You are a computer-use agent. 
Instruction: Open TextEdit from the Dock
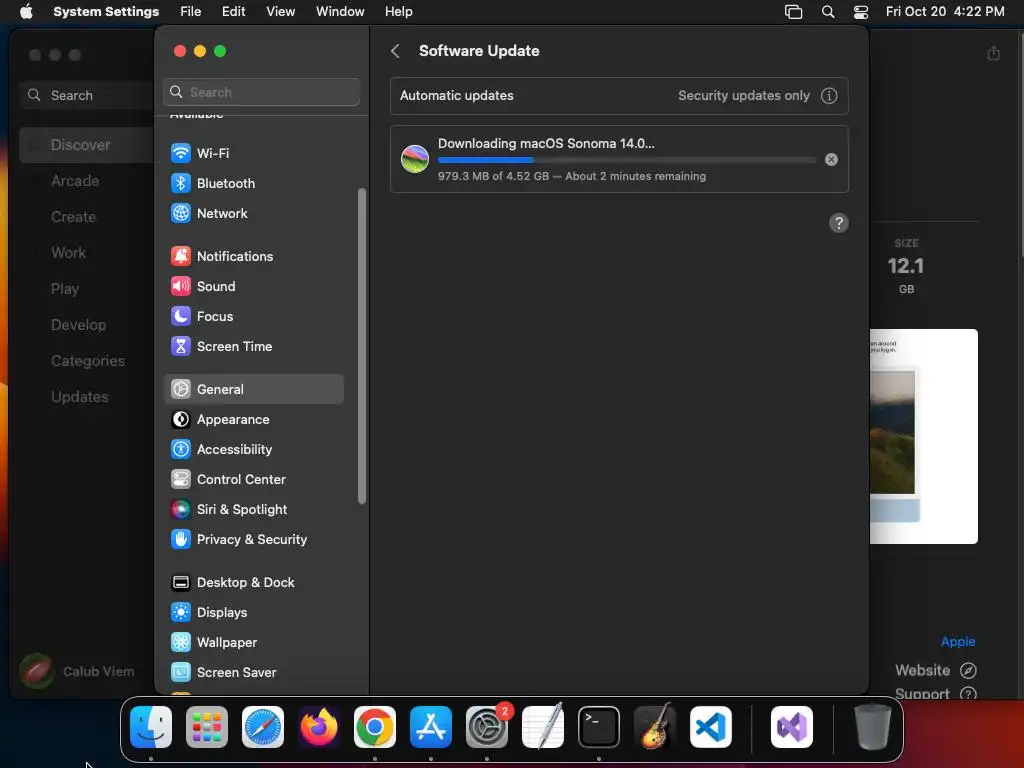click(543, 727)
